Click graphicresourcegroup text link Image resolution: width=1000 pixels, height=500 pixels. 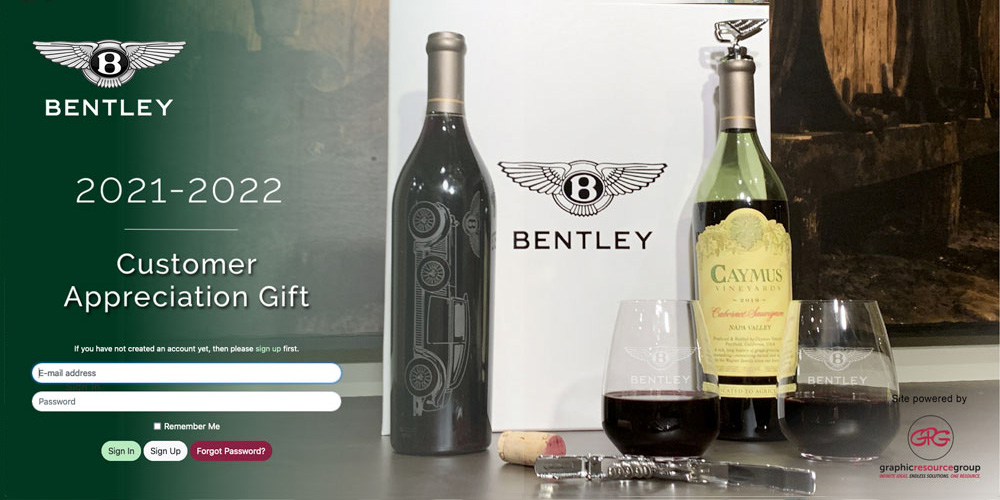pos(930,468)
